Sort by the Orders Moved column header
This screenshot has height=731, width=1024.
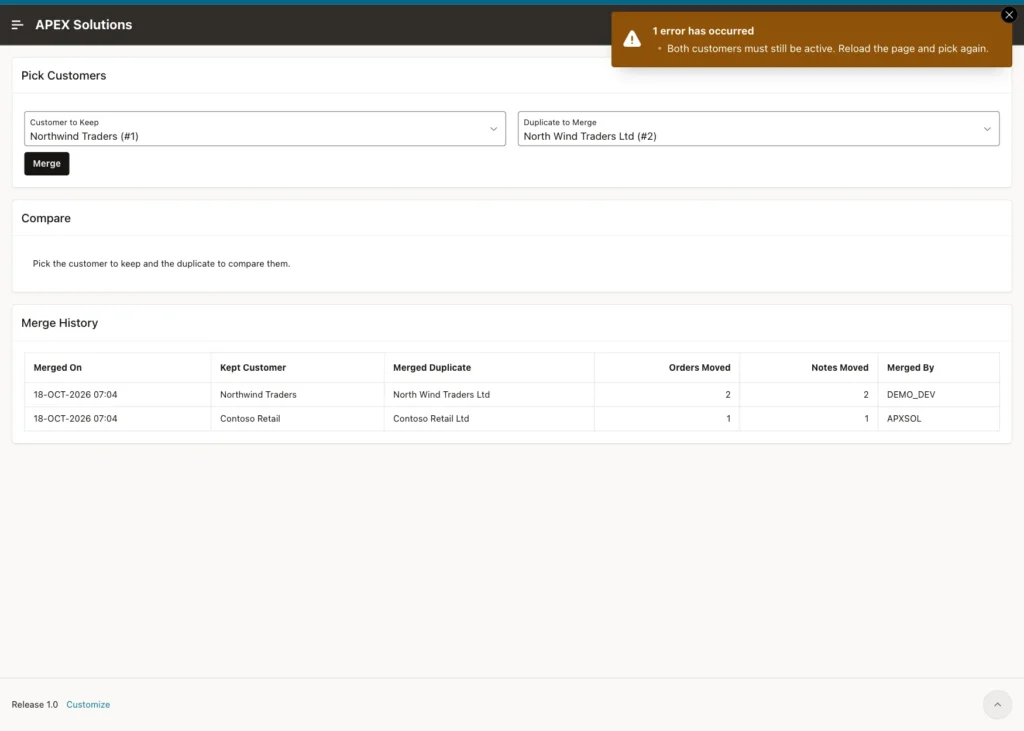(699, 368)
